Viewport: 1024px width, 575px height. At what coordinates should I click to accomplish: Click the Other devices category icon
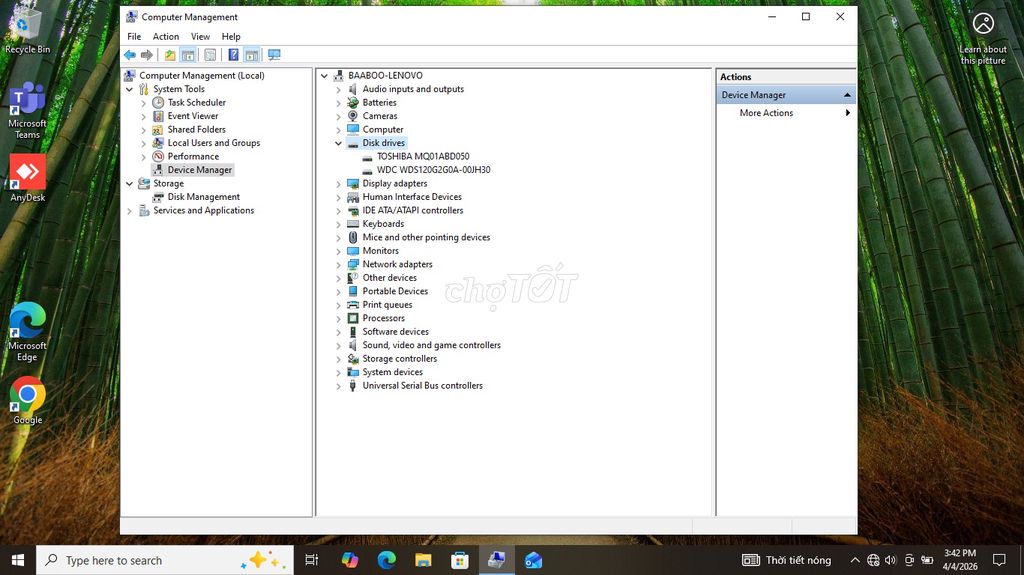click(x=353, y=278)
